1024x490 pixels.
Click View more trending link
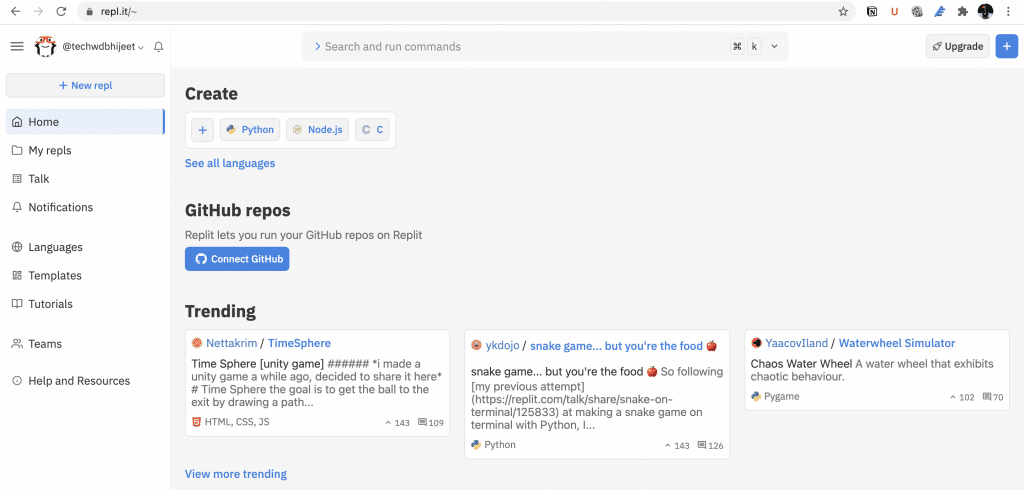236,474
